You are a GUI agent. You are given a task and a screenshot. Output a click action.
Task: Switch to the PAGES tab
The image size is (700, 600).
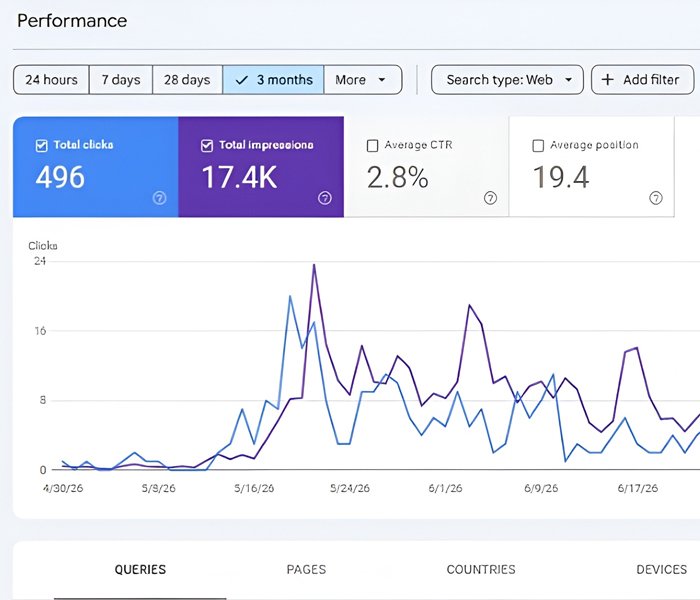click(x=306, y=570)
